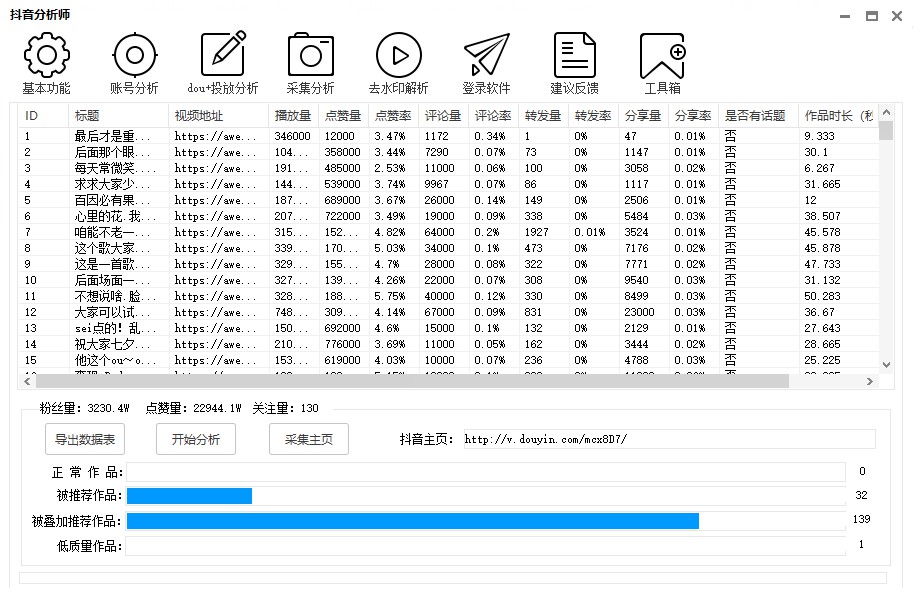Sort by 作品时长 column header

pos(838,115)
